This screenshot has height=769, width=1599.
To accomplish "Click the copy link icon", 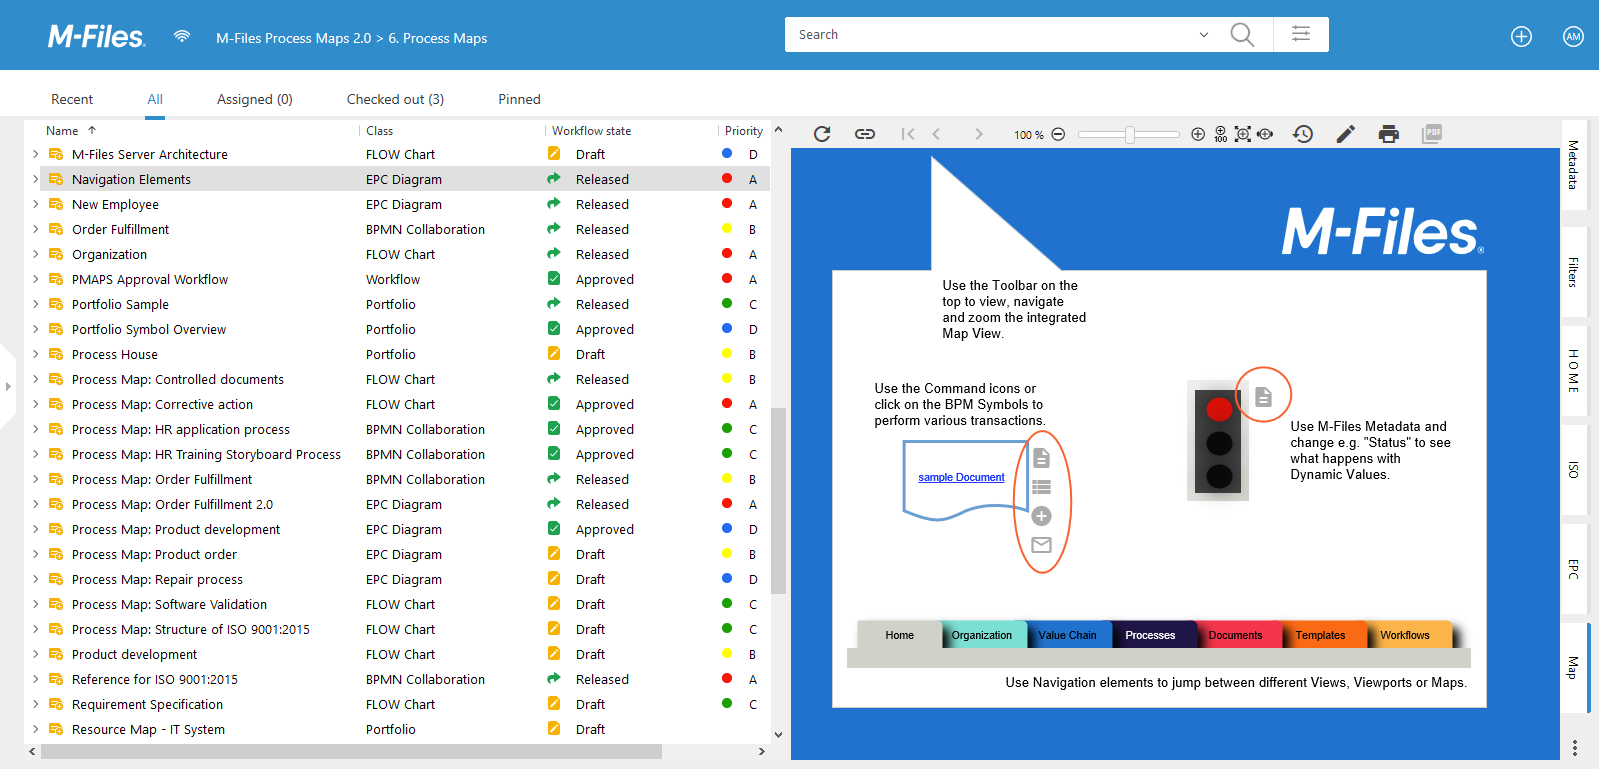I will click(x=865, y=134).
